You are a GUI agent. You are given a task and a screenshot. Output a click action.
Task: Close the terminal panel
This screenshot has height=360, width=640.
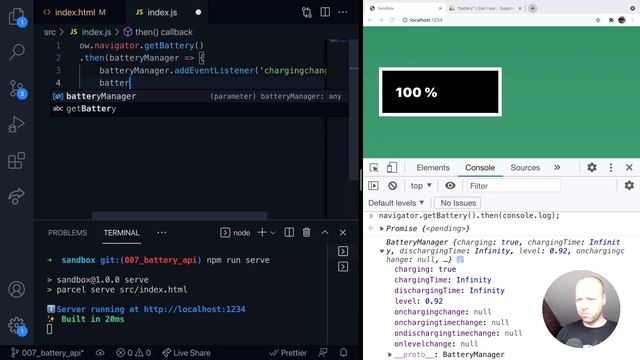pos(343,233)
